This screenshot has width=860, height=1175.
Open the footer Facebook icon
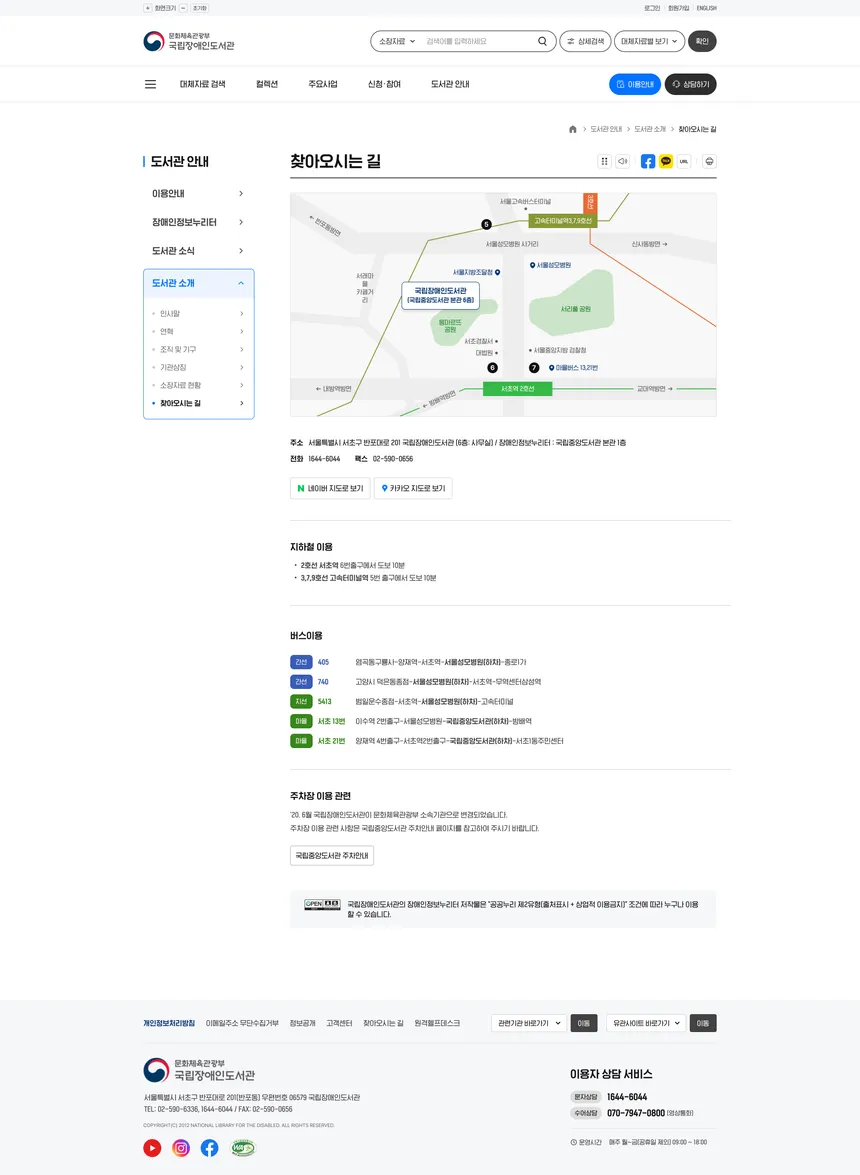(x=210, y=1147)
